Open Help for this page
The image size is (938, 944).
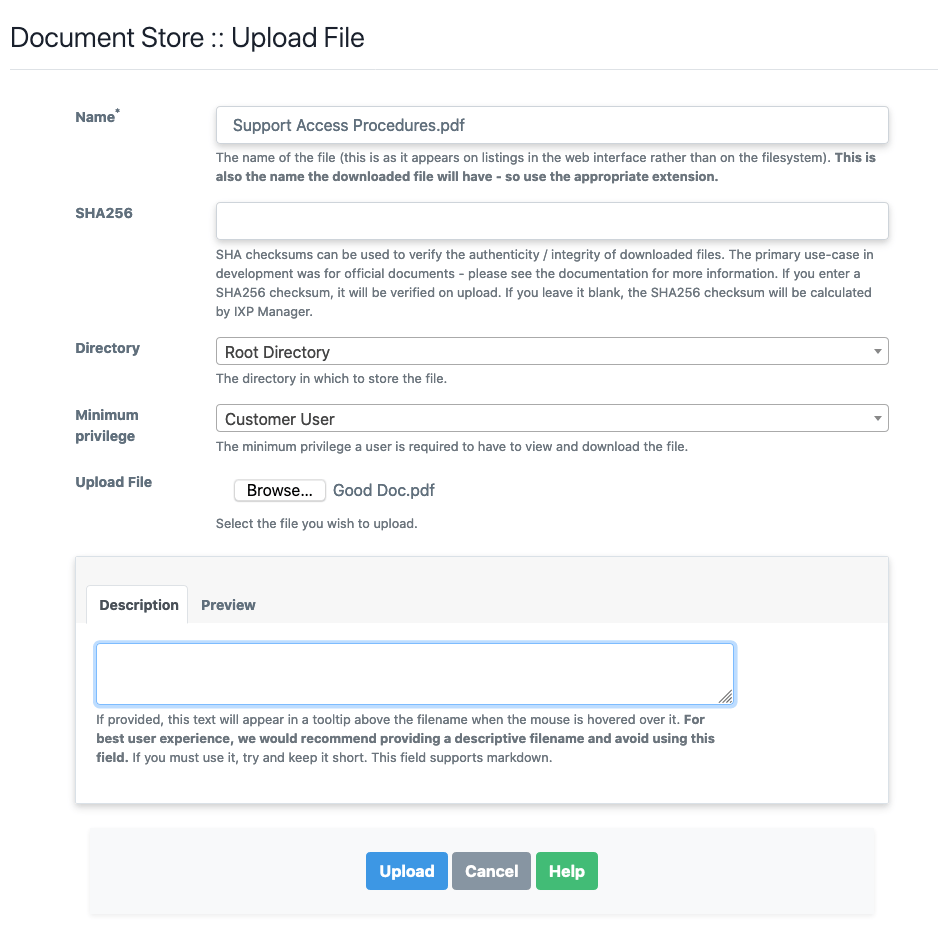click(566, 871)
